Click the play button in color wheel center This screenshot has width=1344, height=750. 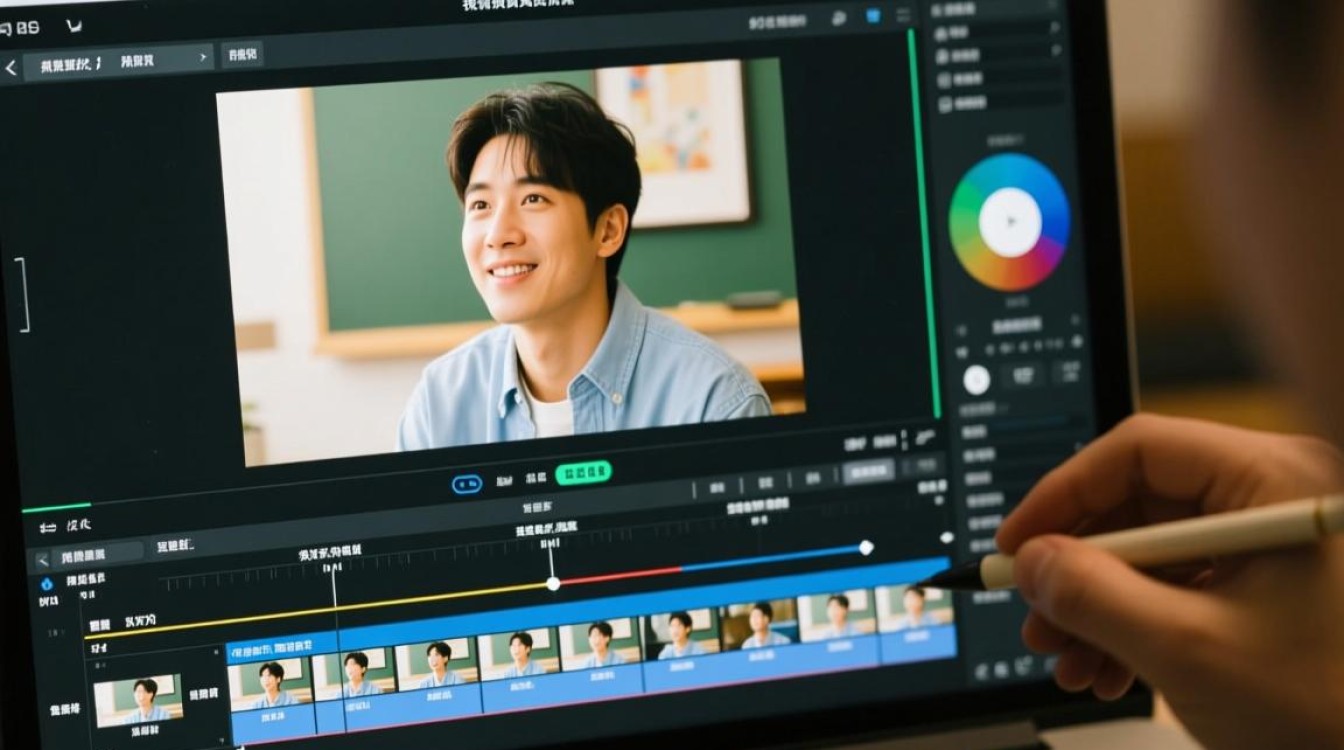[1010, 222]
